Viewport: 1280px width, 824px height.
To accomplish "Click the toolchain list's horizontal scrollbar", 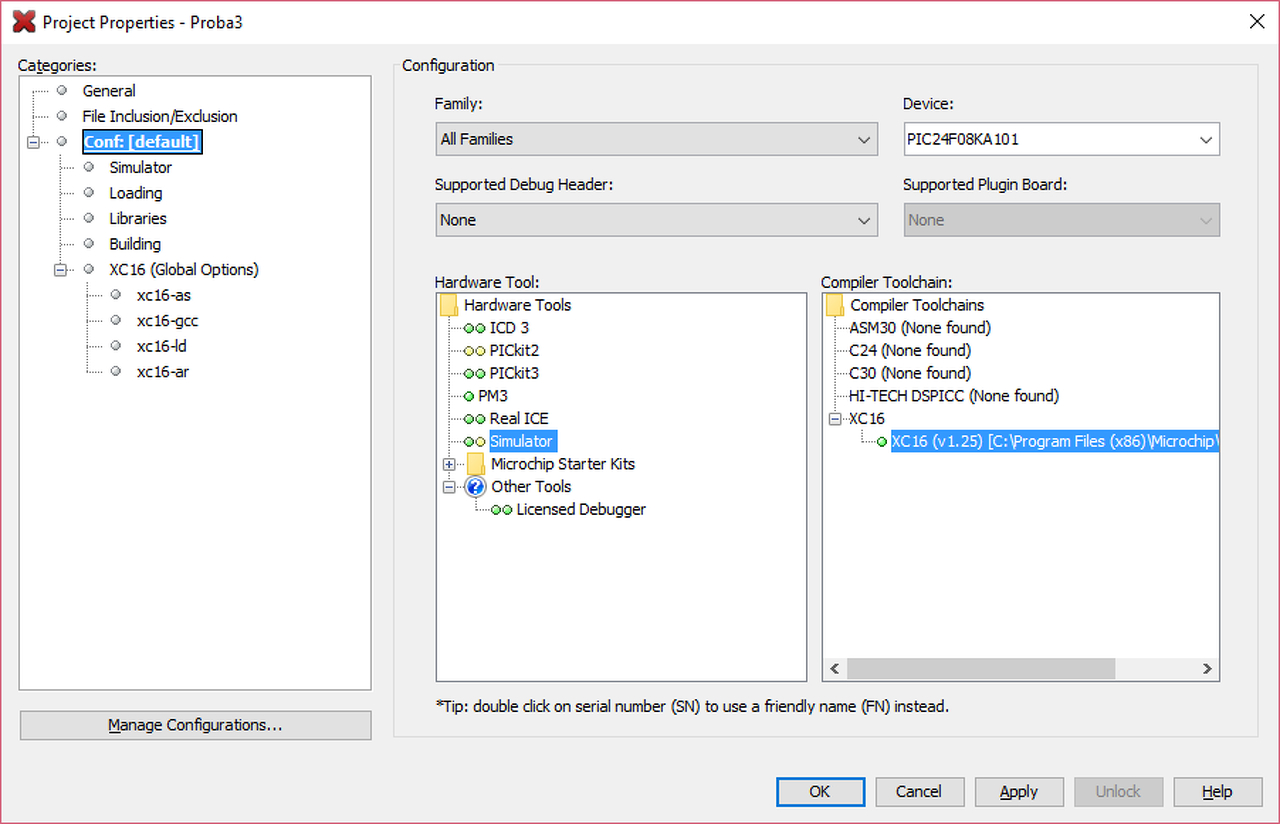I will click(x=980, y=668).
